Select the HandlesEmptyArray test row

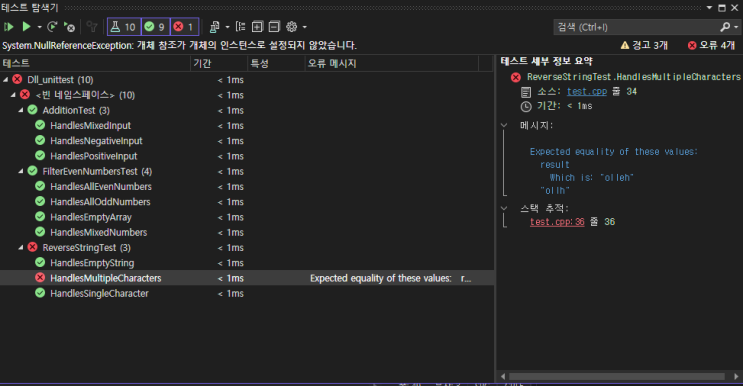click(x=247, y=217)
